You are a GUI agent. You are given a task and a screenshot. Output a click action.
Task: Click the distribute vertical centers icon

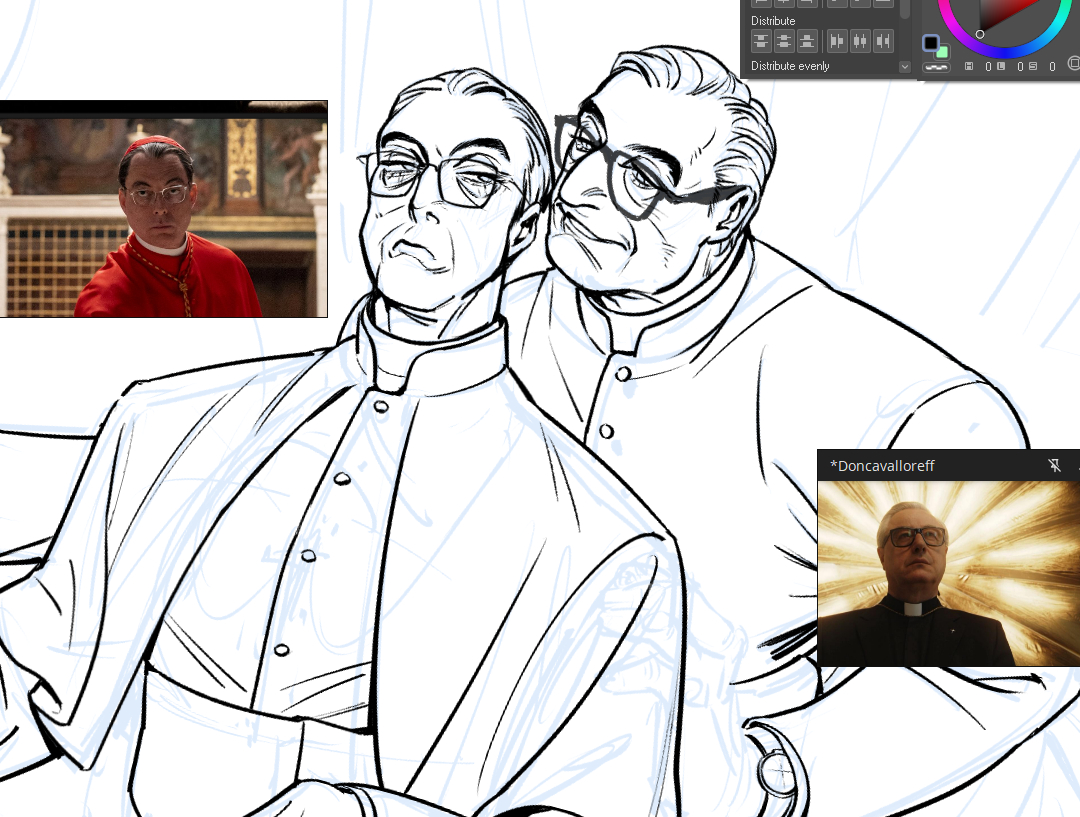click(x=784, y=41)
